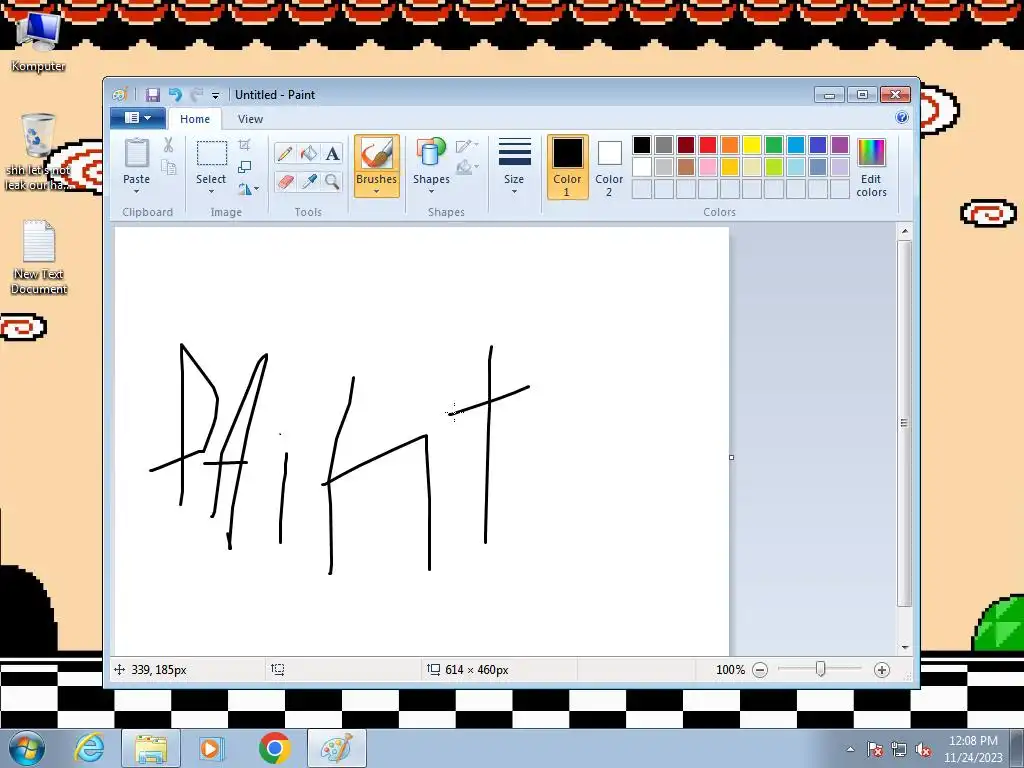The image size is (1024, 768).
Task: Select the Magnifier tool
Action: click(x=332, y=181)
